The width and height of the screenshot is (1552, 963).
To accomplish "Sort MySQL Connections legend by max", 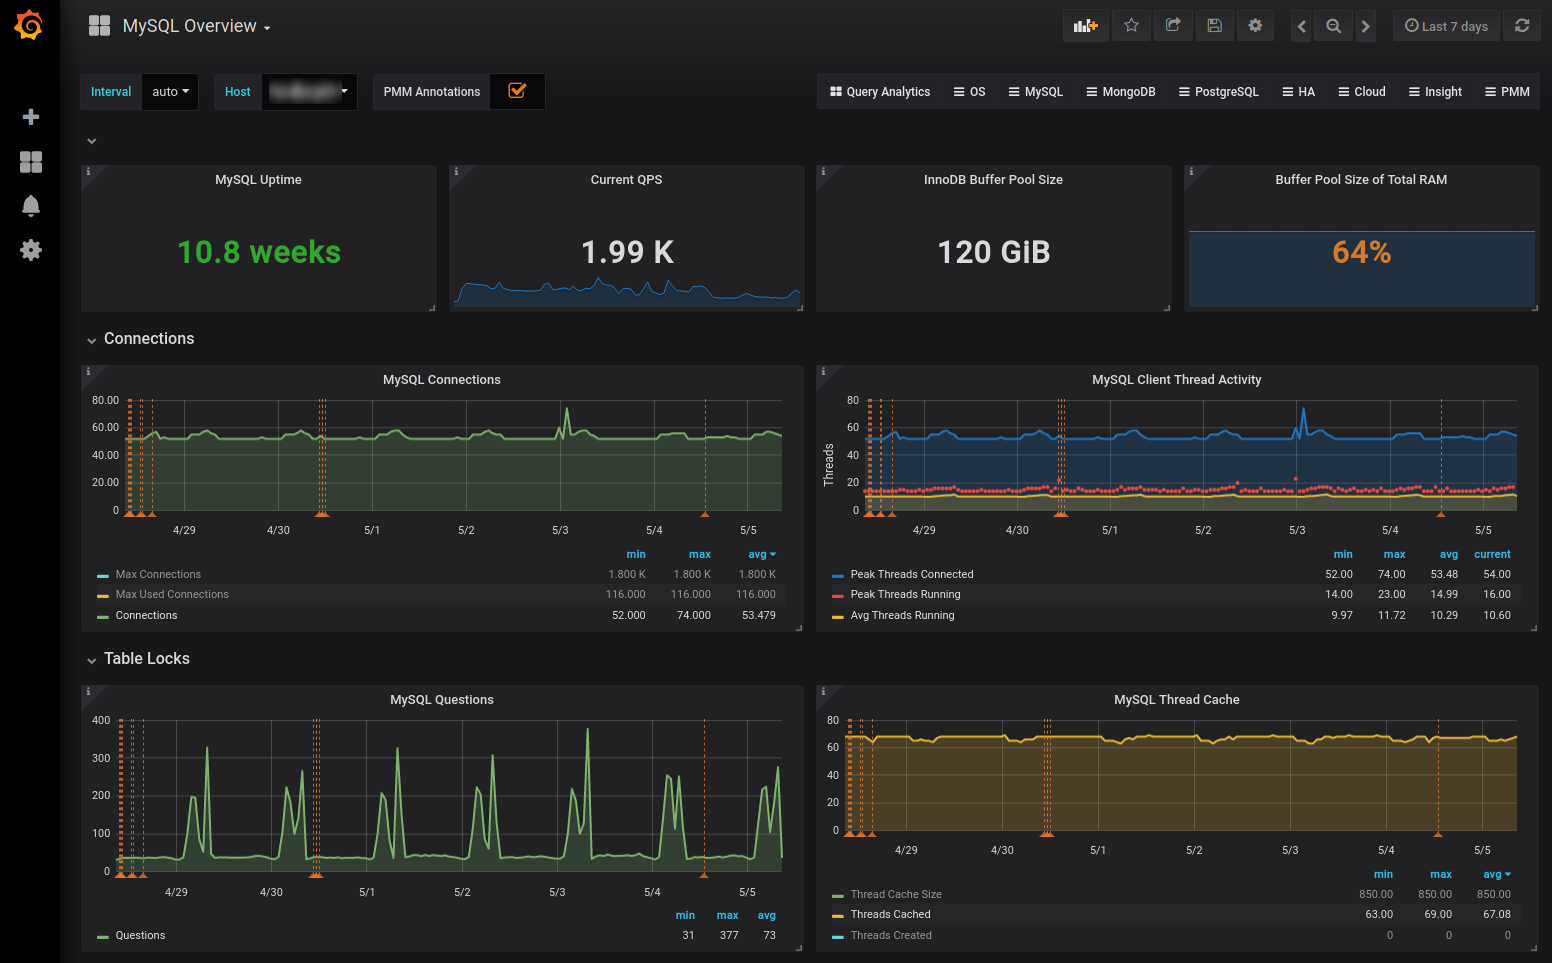I will click(699, 554).
